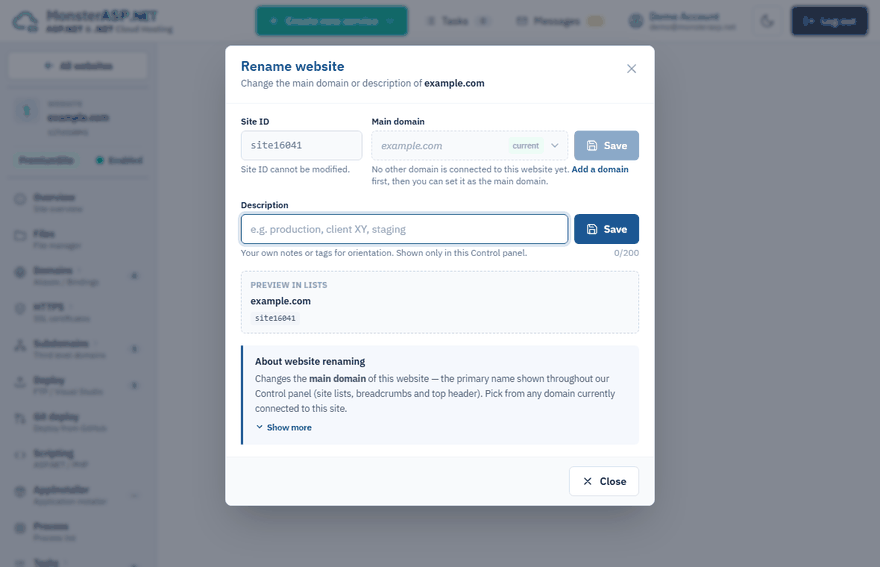Screen dimensions: 880x567
Task: Close the Rename website dialog with X icon
Action: tap(631, 68)
